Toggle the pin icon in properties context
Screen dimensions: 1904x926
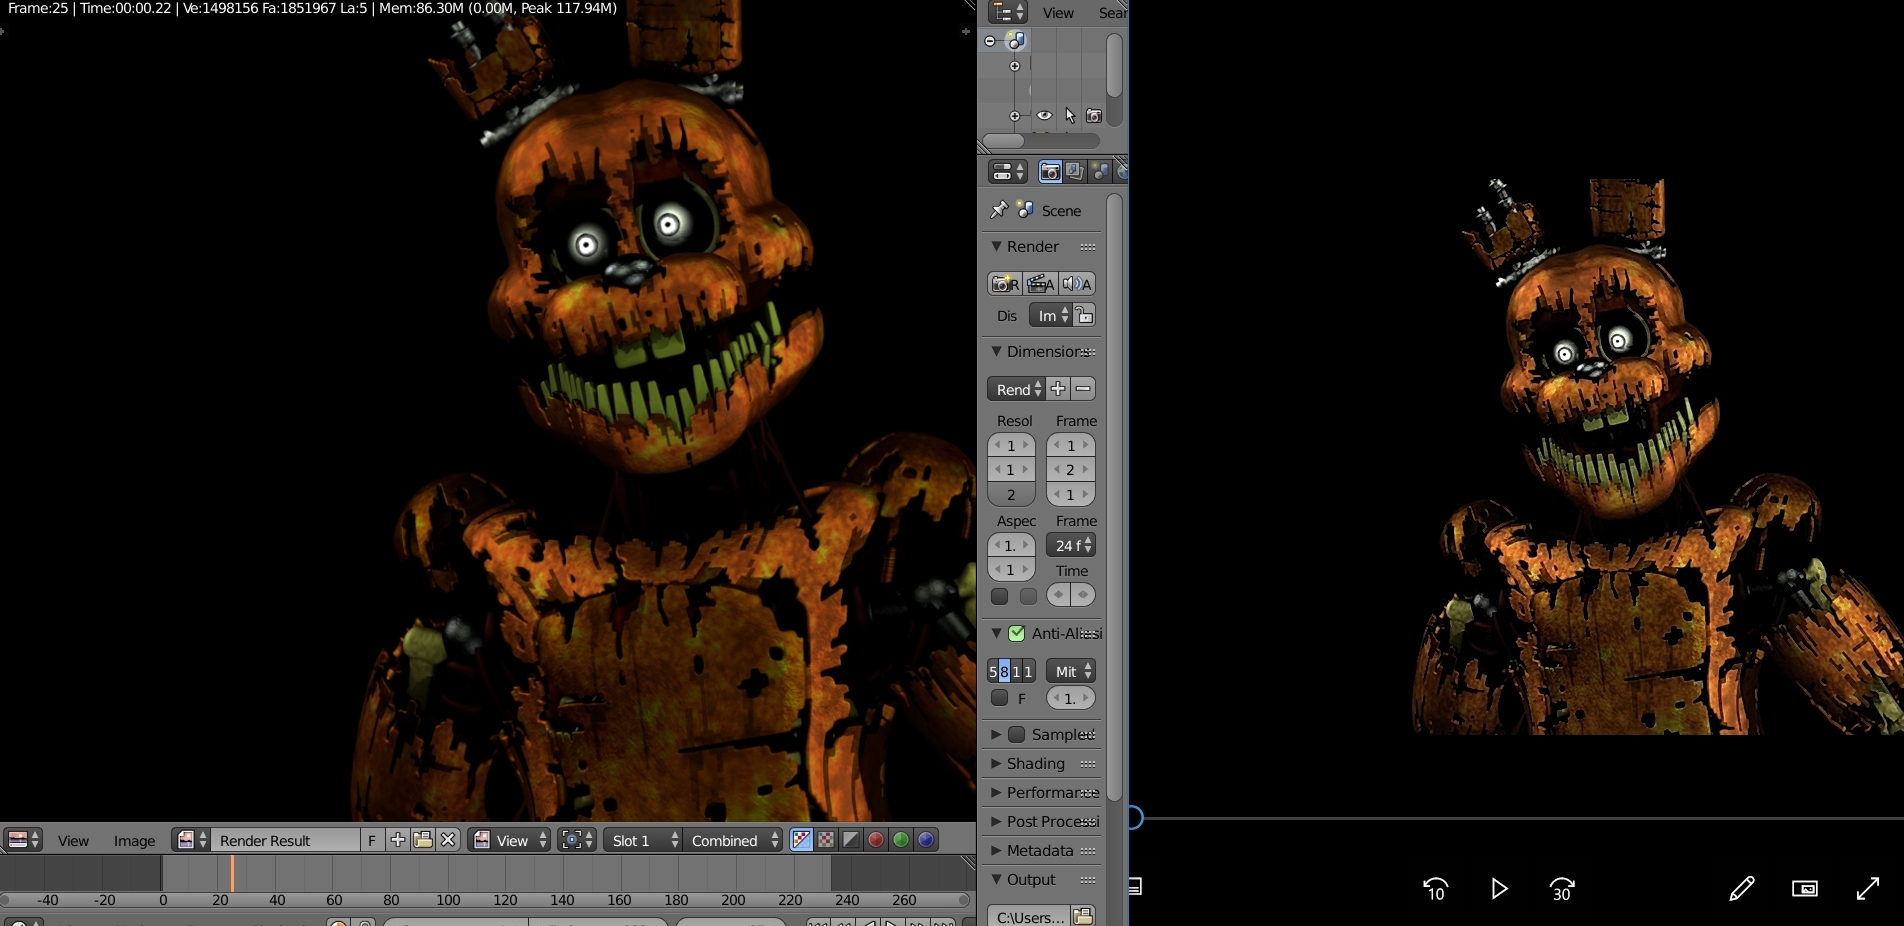(x=999, y=210)
